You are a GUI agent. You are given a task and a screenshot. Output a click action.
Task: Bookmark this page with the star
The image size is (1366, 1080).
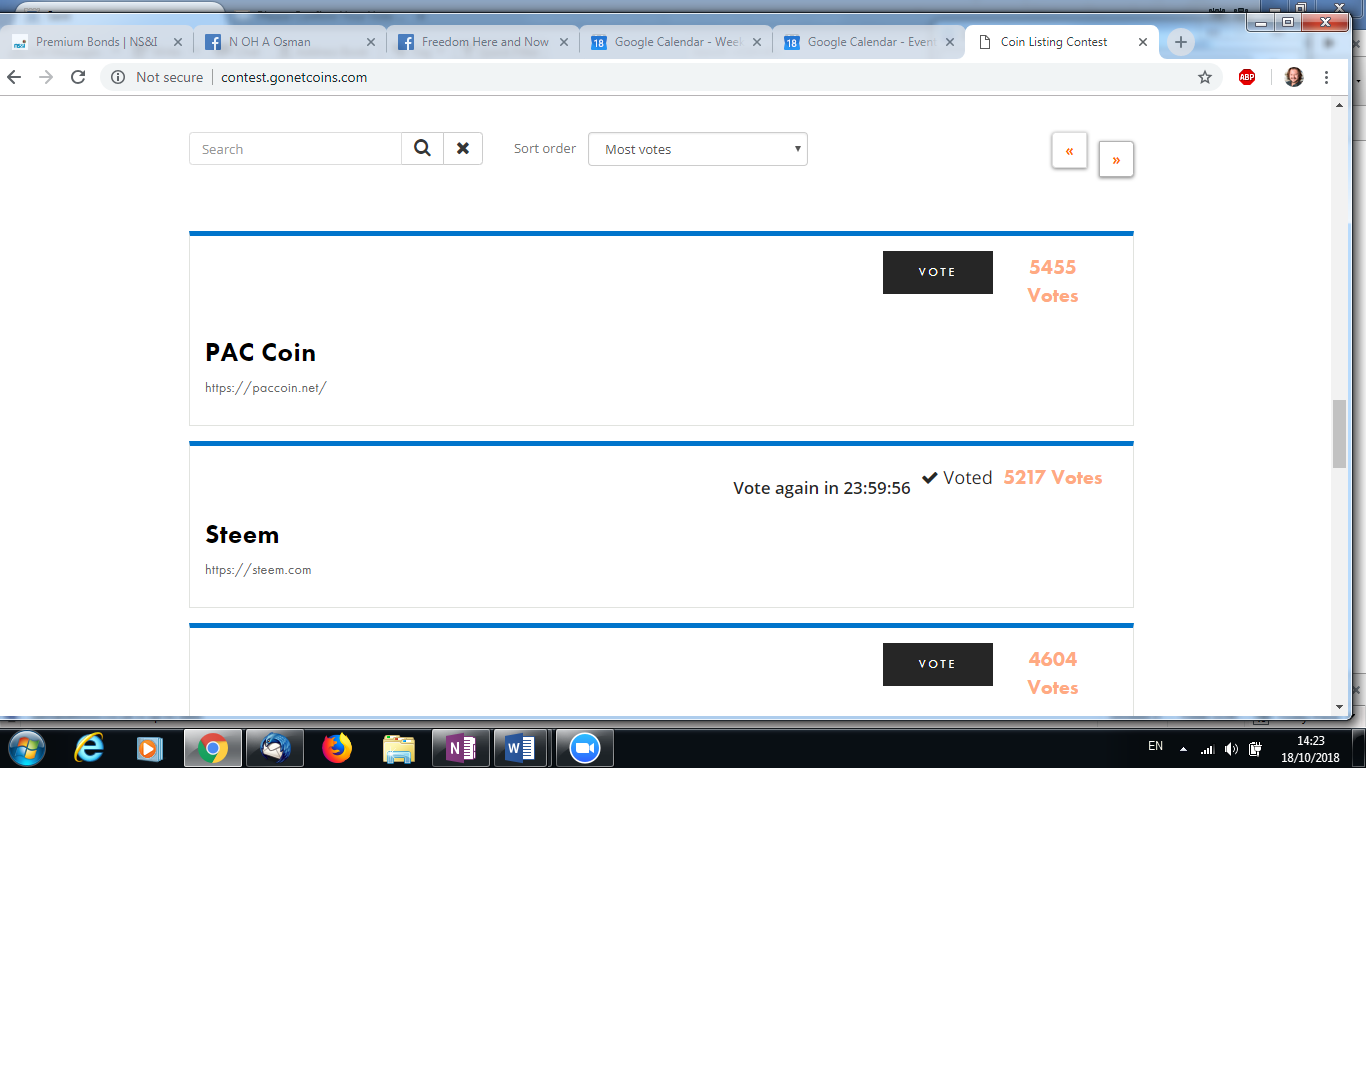coord(1205,77)
